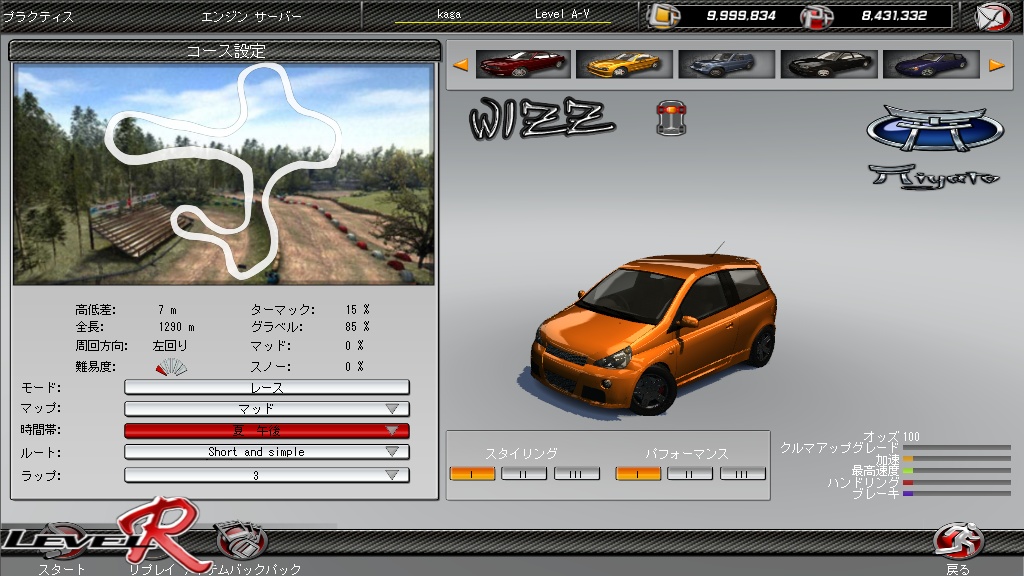Click the mud (マッド:) value 0 %
Image resolution: width=1024 pixels, height=576 pixels.
tap(355, 345)
